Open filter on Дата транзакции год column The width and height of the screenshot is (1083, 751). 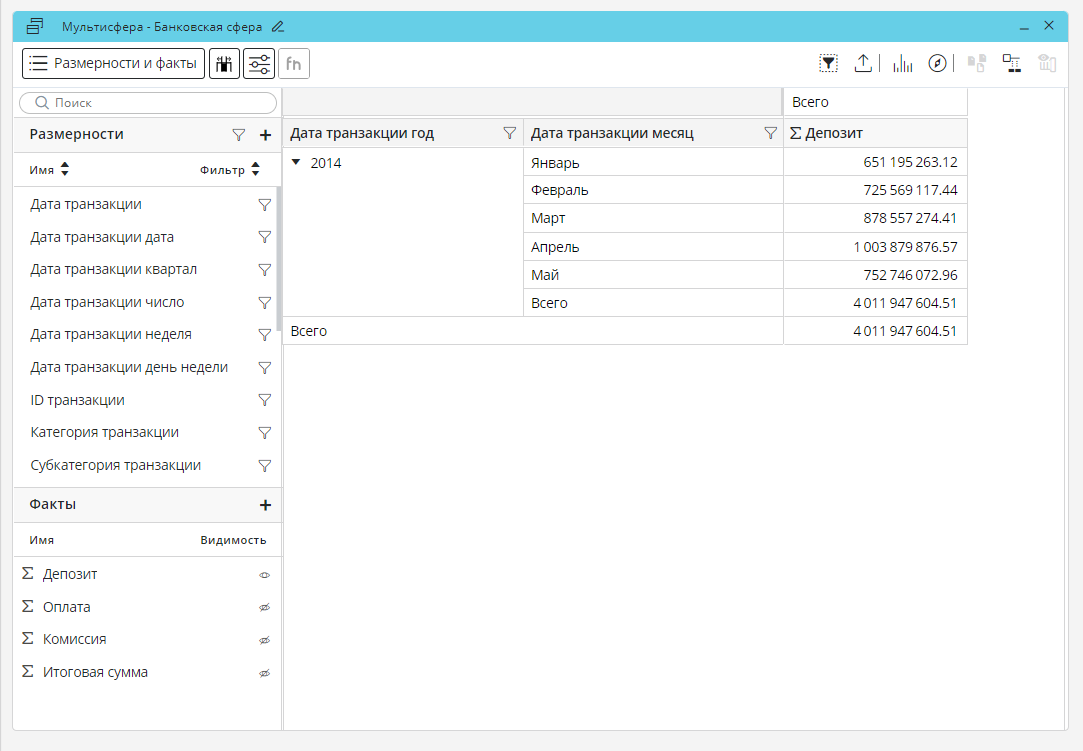click(x=509, y=133)
